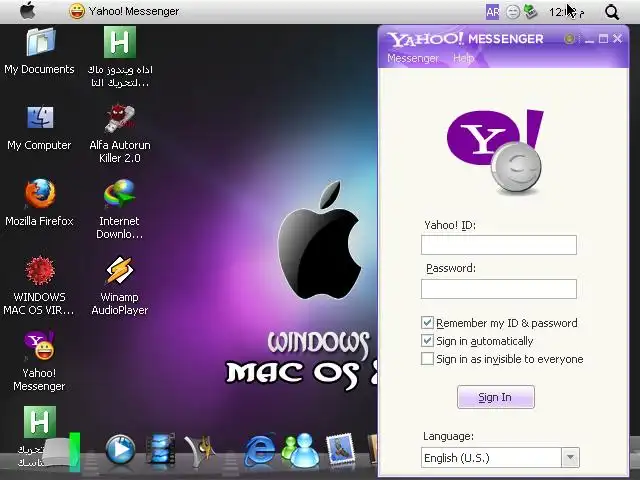This screenshot has height=480, width=640.
Task: Click the clock in the menu bar
Action: click(x=567, y=12)
